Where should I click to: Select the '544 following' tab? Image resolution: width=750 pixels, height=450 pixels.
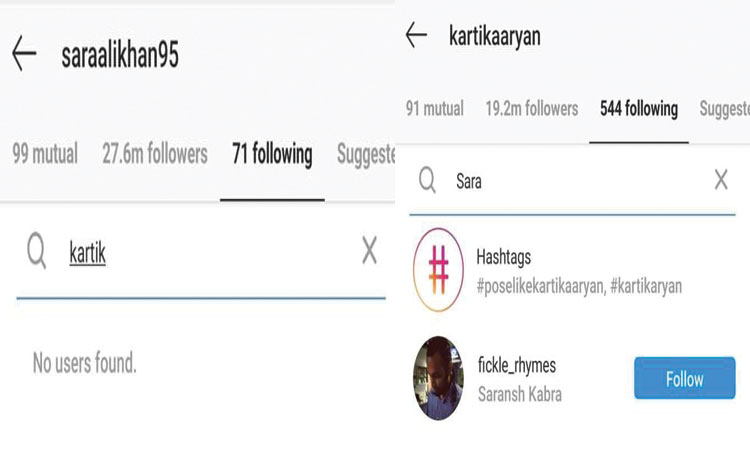point(639,109)
